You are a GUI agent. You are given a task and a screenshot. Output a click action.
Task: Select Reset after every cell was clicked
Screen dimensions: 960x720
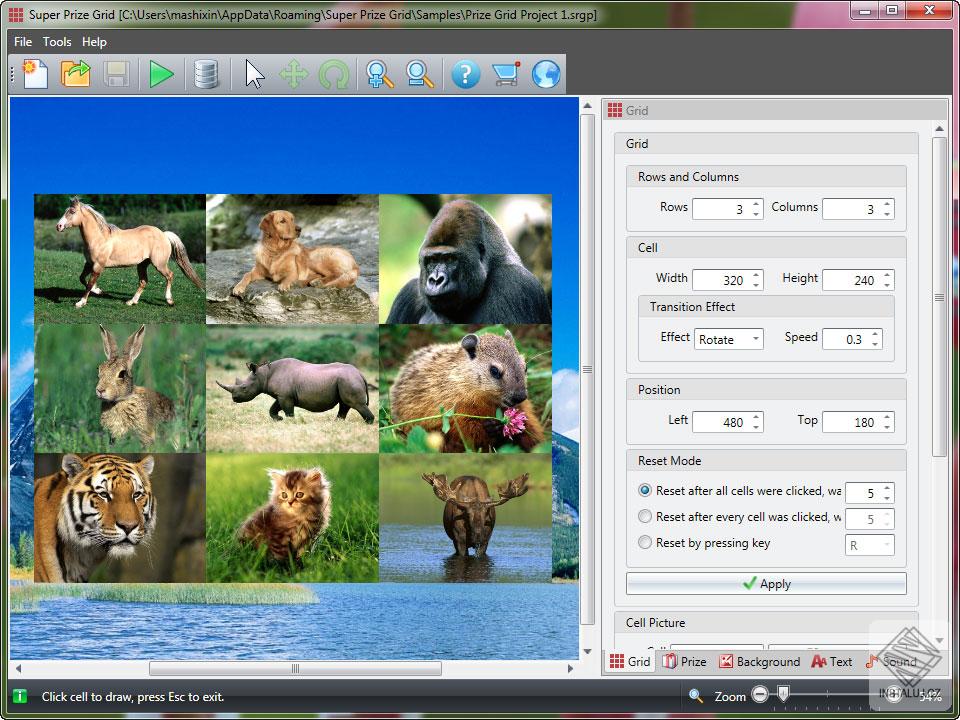point(645,517)
